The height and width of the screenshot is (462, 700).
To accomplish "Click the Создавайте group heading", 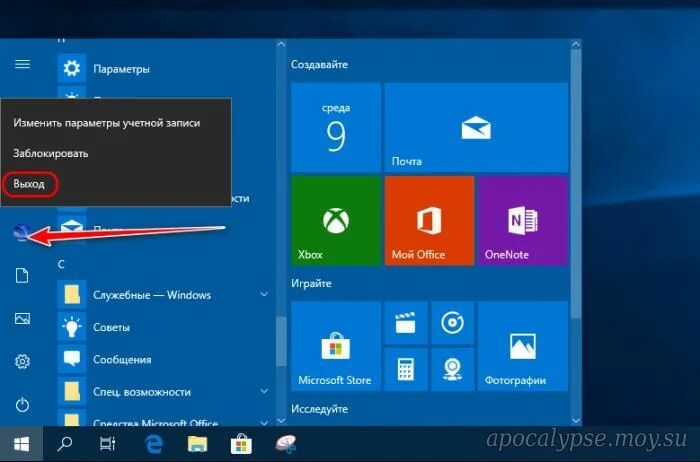I will (319, 64).
